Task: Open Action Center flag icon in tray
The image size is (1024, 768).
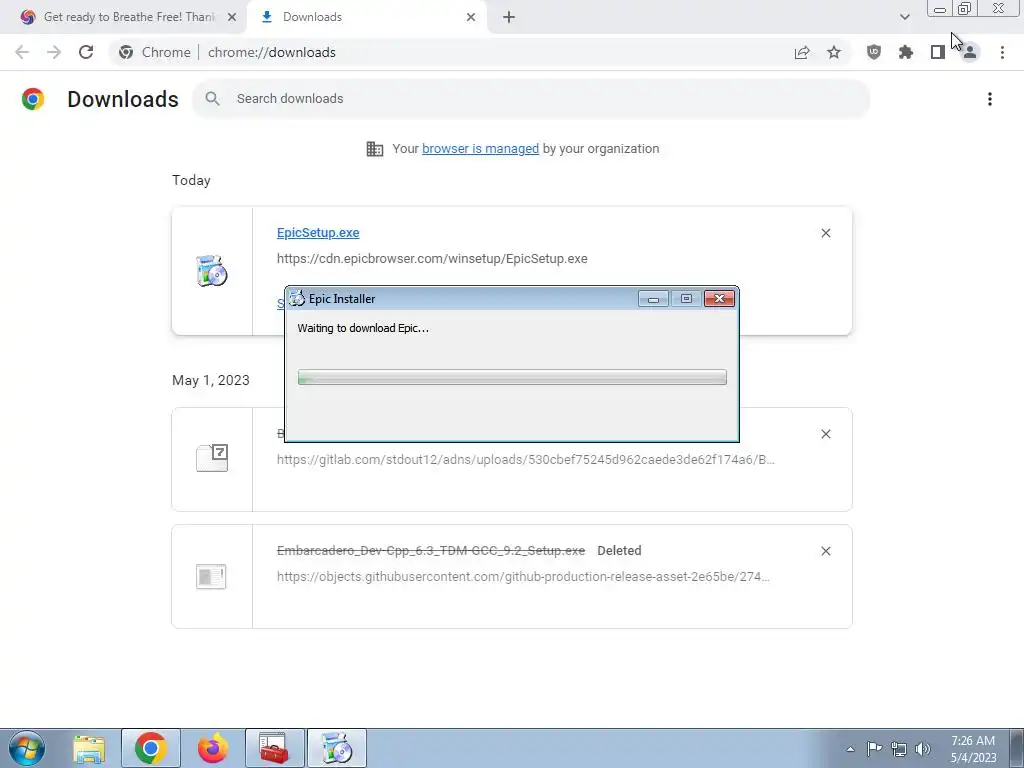Action: pos(874,749)
